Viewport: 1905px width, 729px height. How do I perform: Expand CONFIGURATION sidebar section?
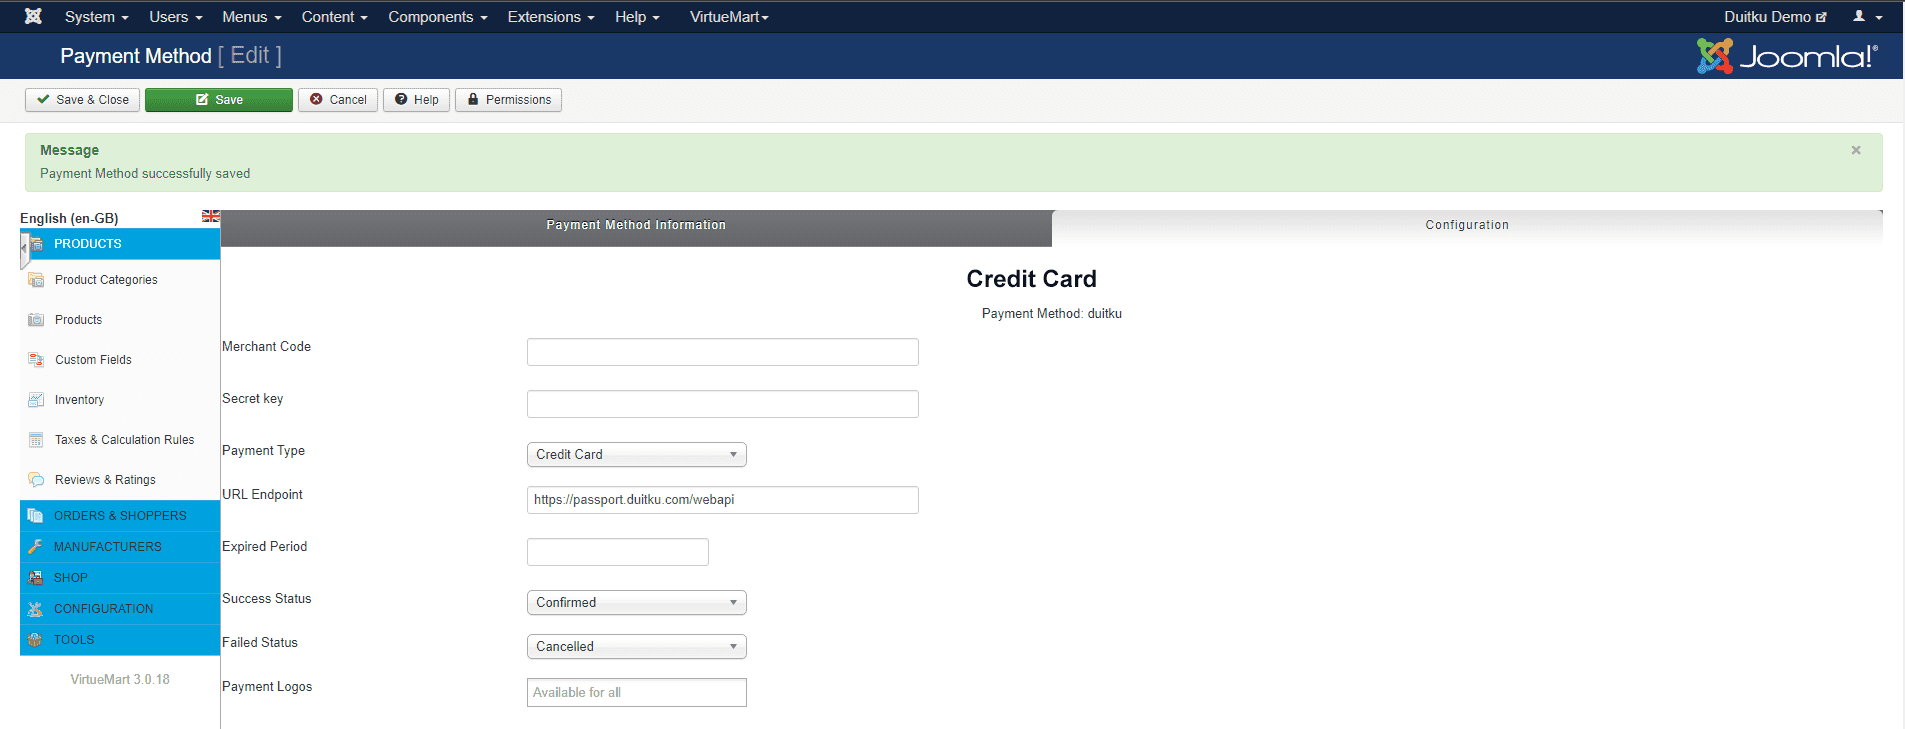point(120,609)
